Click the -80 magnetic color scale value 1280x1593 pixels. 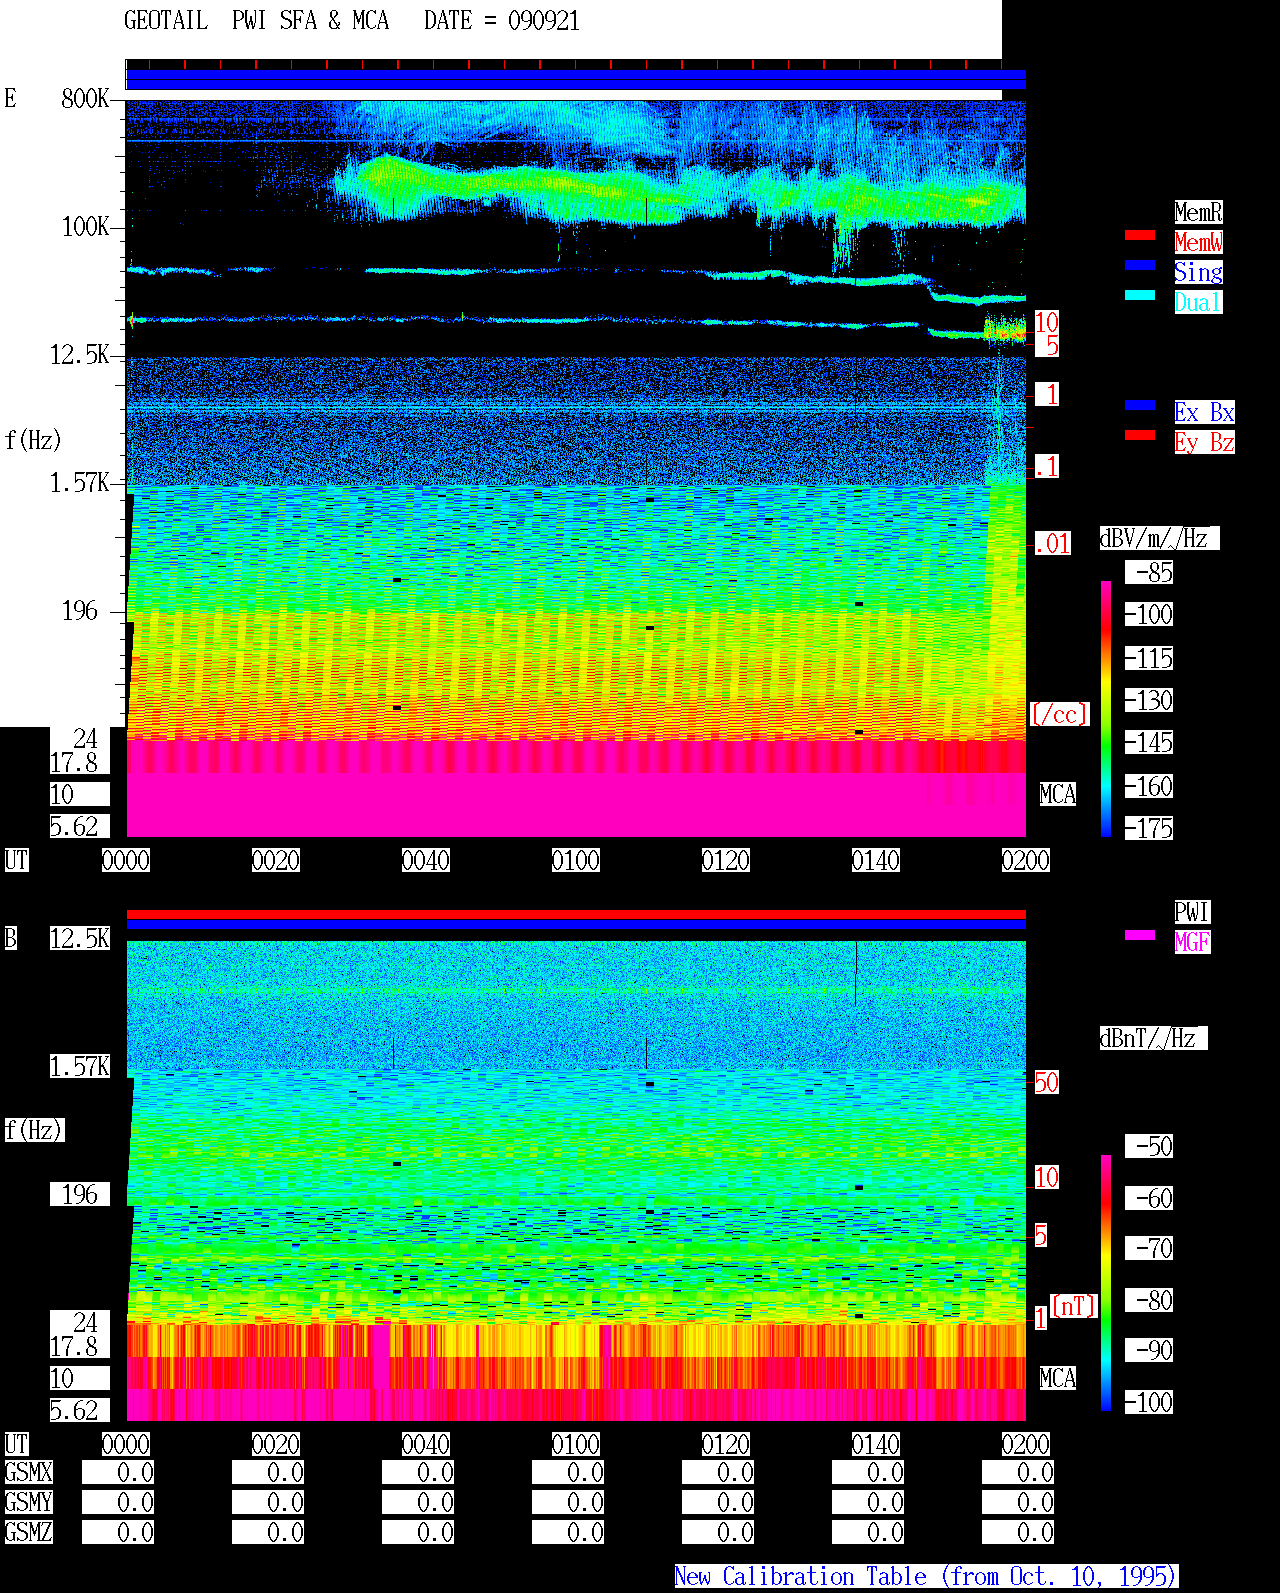point(1149,1300)
